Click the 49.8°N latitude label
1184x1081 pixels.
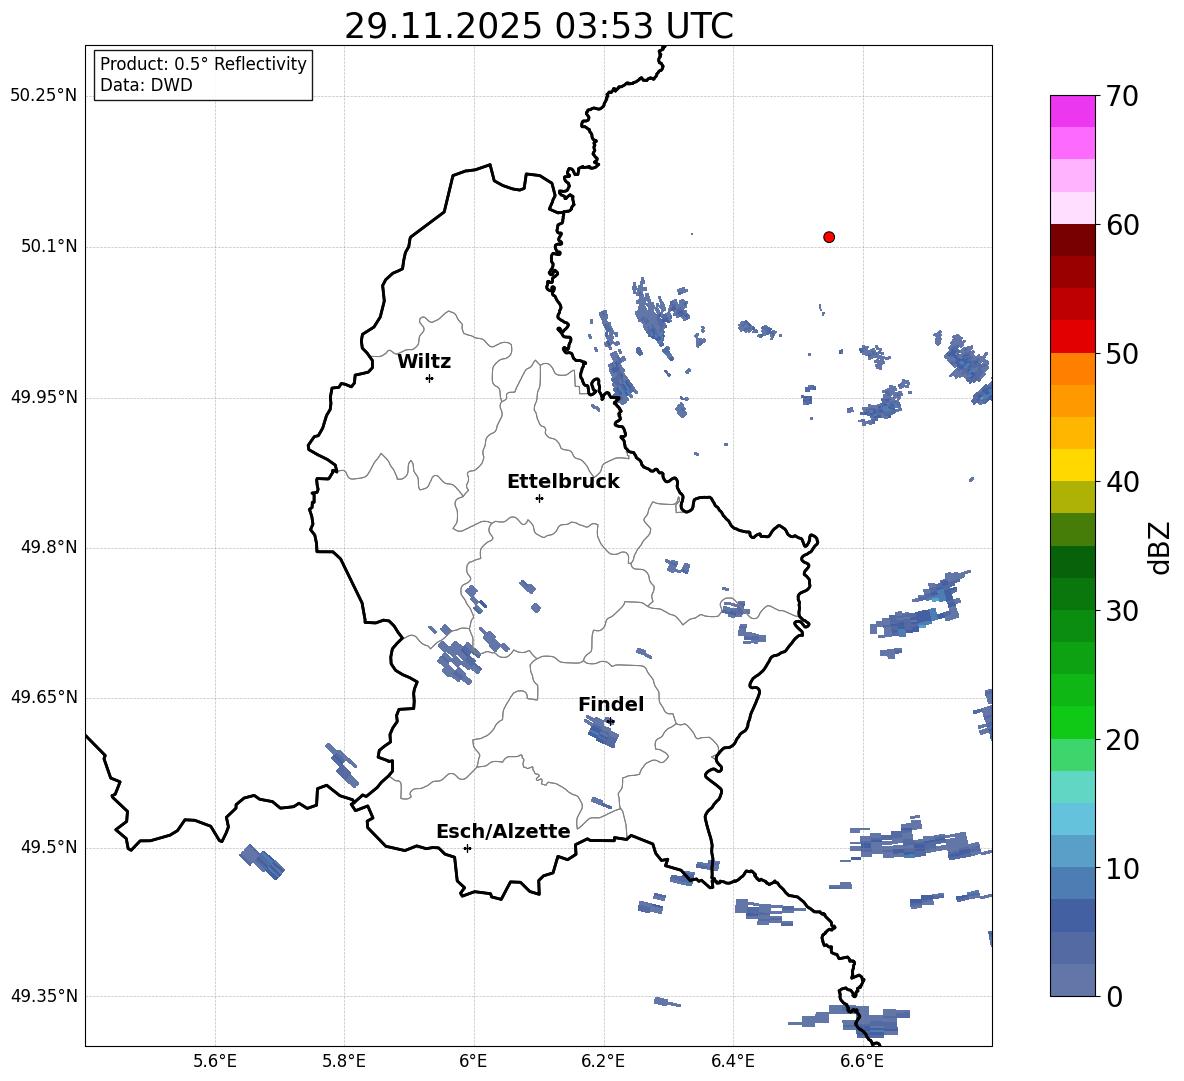point(49,547)
